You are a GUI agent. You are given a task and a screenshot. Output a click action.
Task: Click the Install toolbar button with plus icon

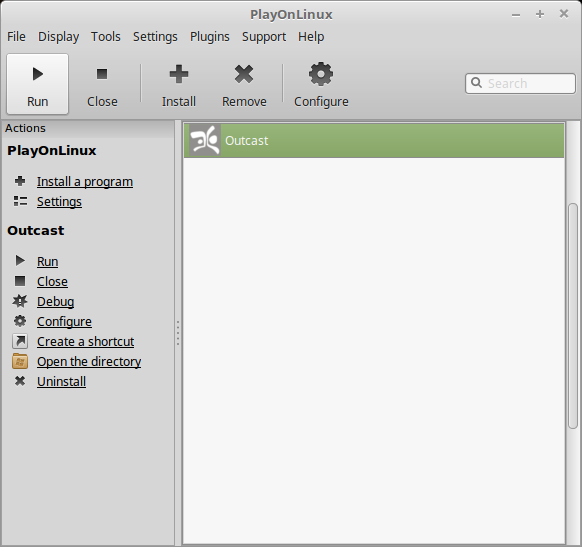179,84
